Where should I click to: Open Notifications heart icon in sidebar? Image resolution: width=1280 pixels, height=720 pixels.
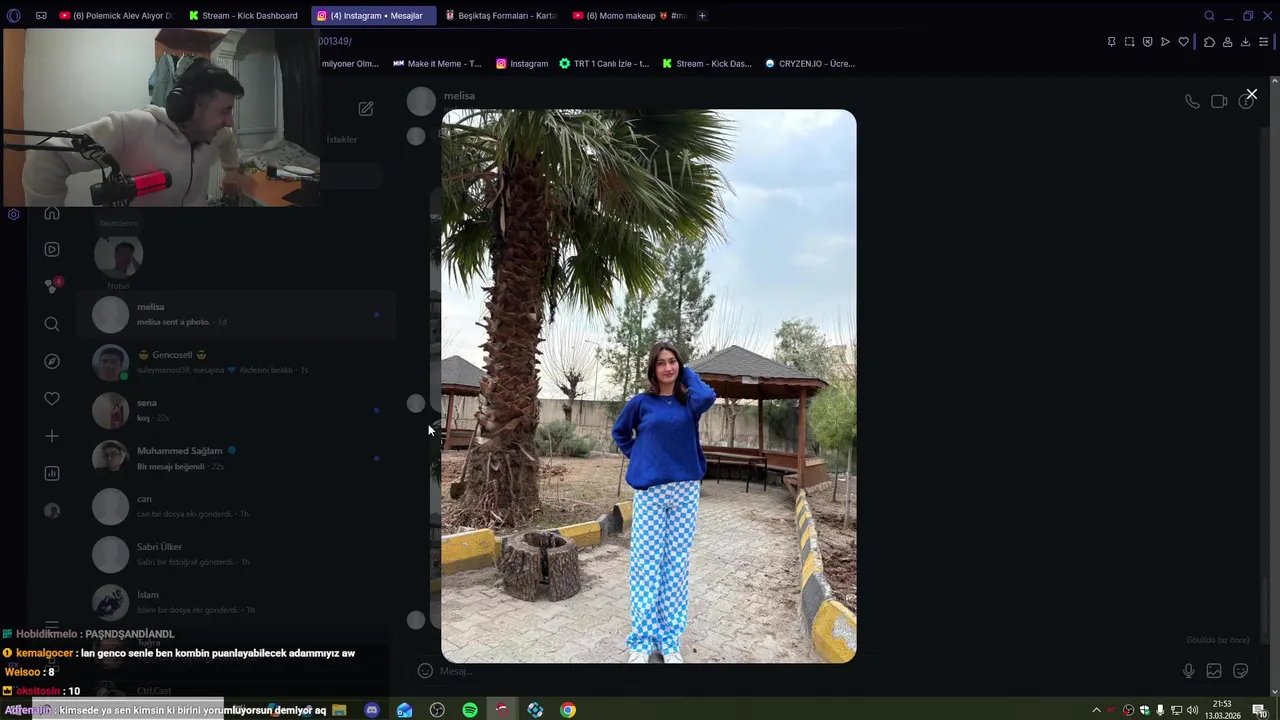[52, 398]
